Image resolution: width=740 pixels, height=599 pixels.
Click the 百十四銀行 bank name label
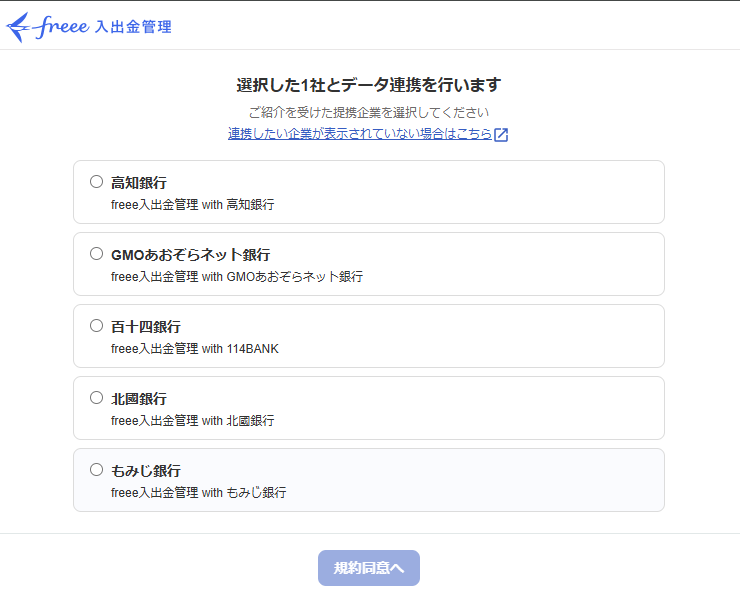pyautogui.click(x=146, y=327)
